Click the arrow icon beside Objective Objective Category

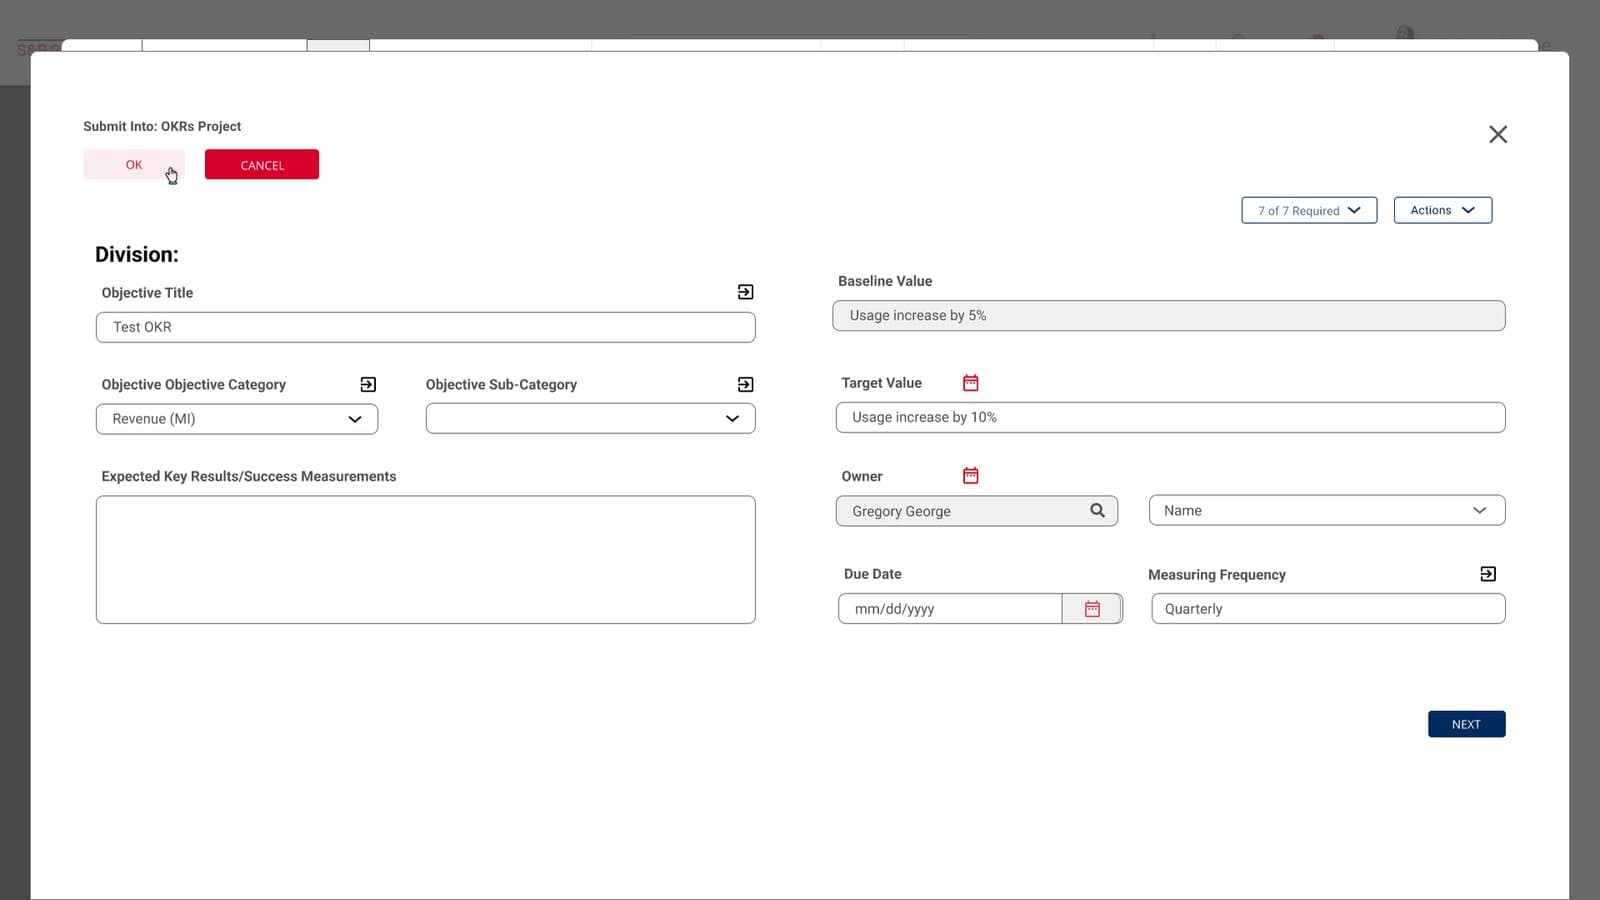point(368,384)
